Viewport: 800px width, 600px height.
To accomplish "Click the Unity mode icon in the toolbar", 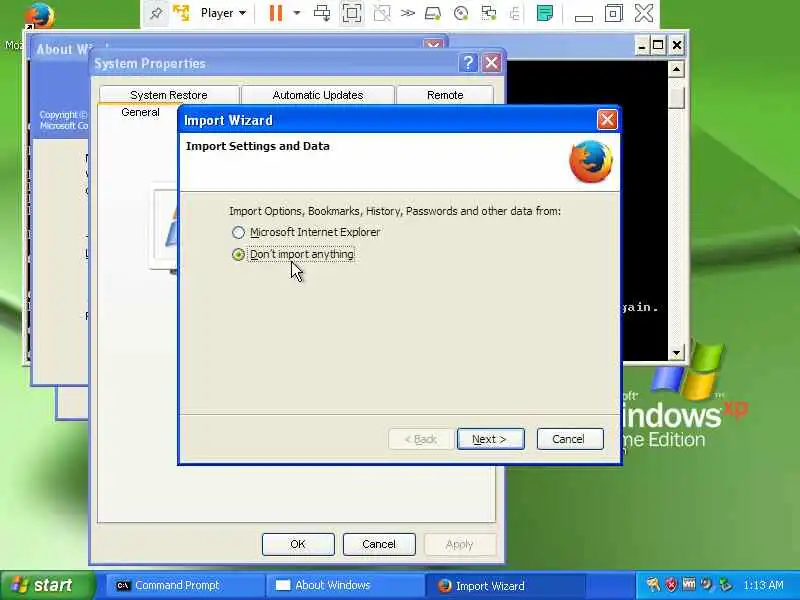I will [381, 13].
